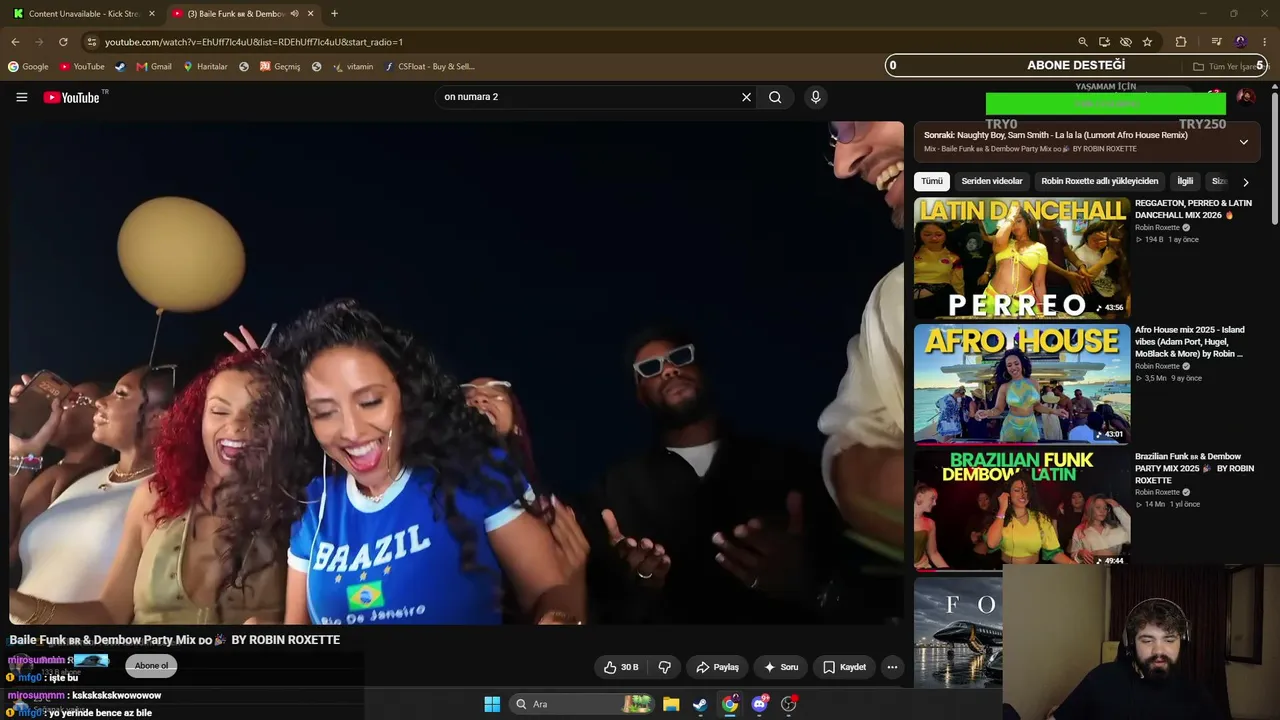
Task: Select the İlgili filter chip
Action: coord(1185,181)
